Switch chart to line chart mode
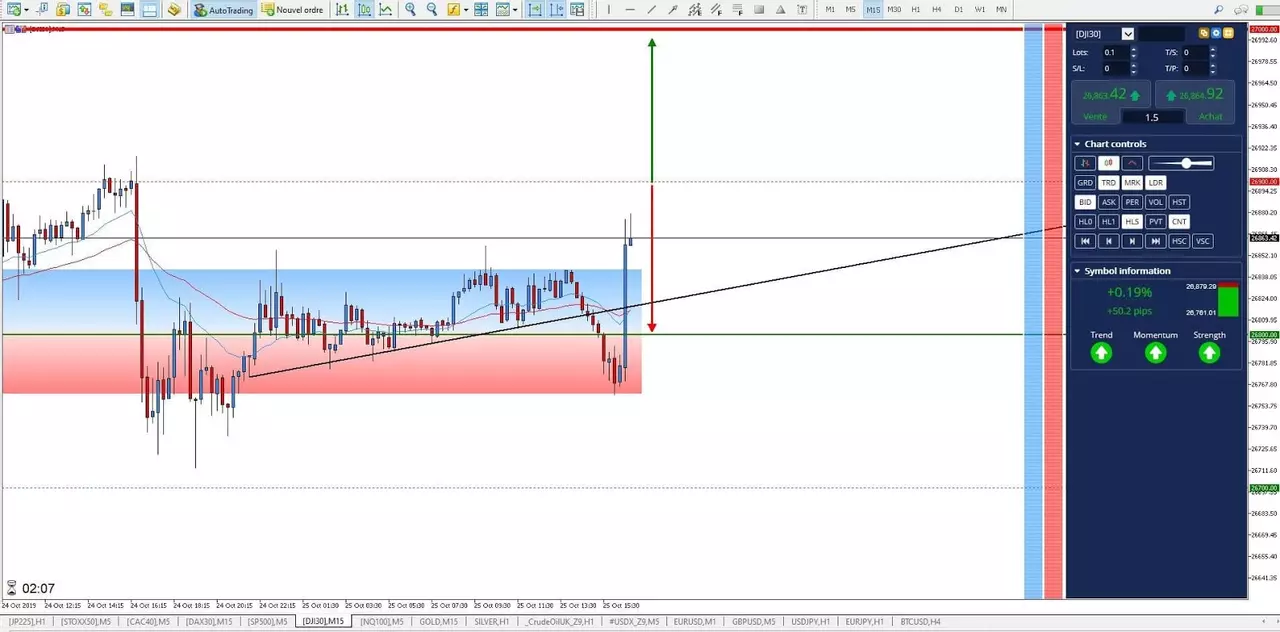The image size is (1280, 632). click(385, 9)
